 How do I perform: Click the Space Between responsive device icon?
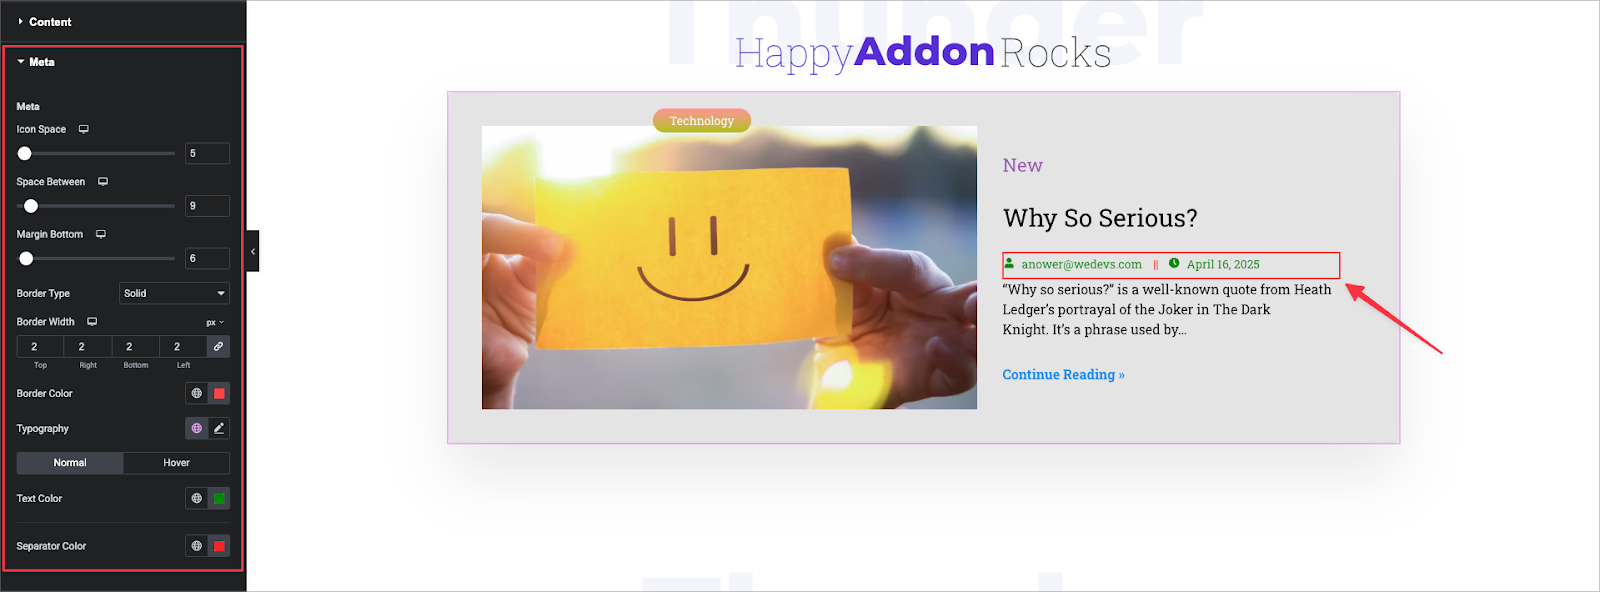coord(103,182)
